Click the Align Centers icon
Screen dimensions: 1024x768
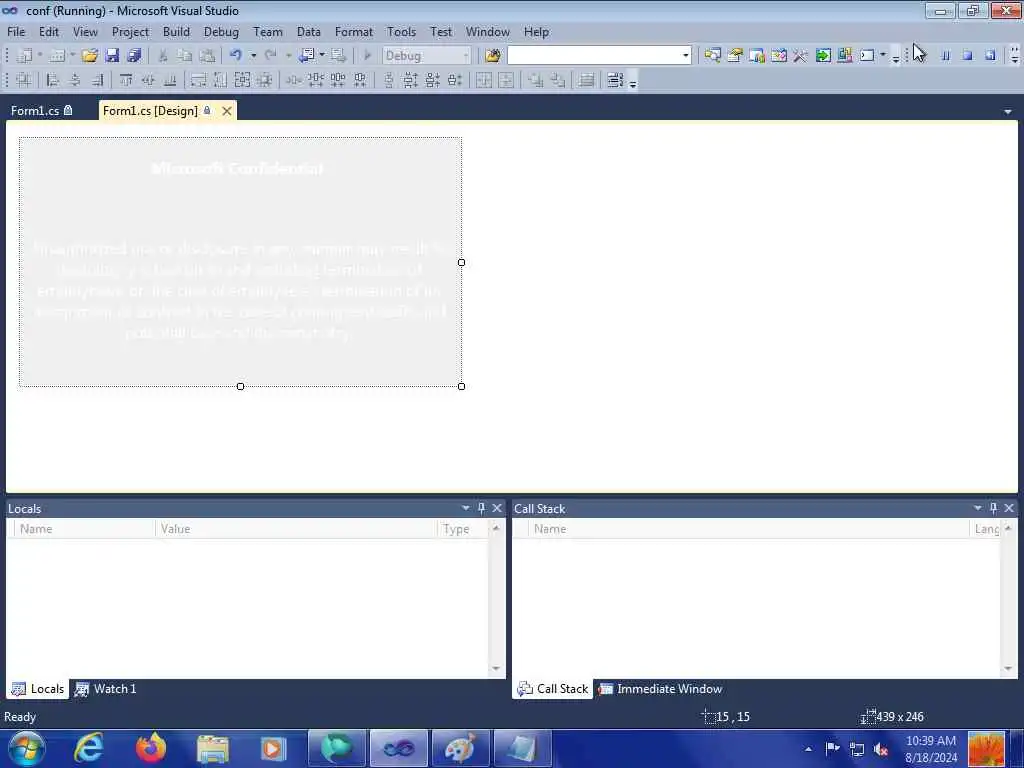coord(75,80)
